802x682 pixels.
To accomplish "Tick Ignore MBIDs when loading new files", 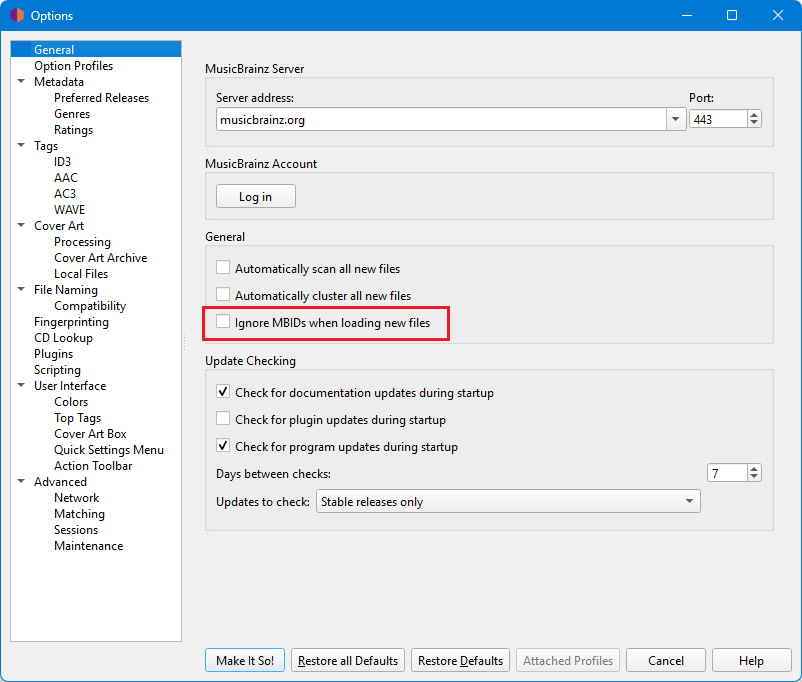I will [x=223, y=322].
